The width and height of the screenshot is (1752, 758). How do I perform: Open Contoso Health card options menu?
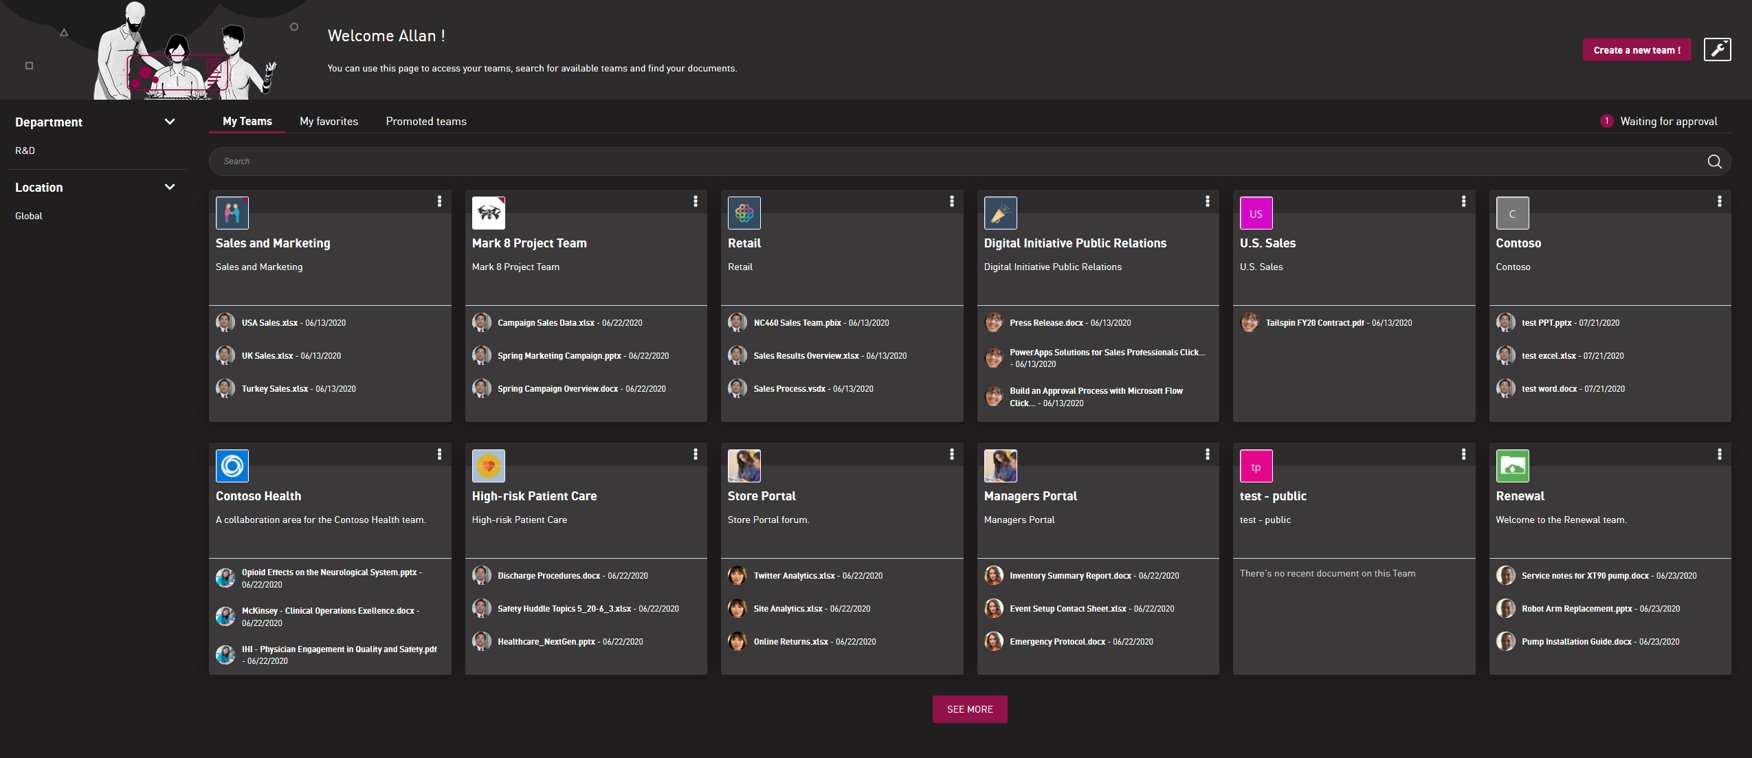click(x=439, y=454)
